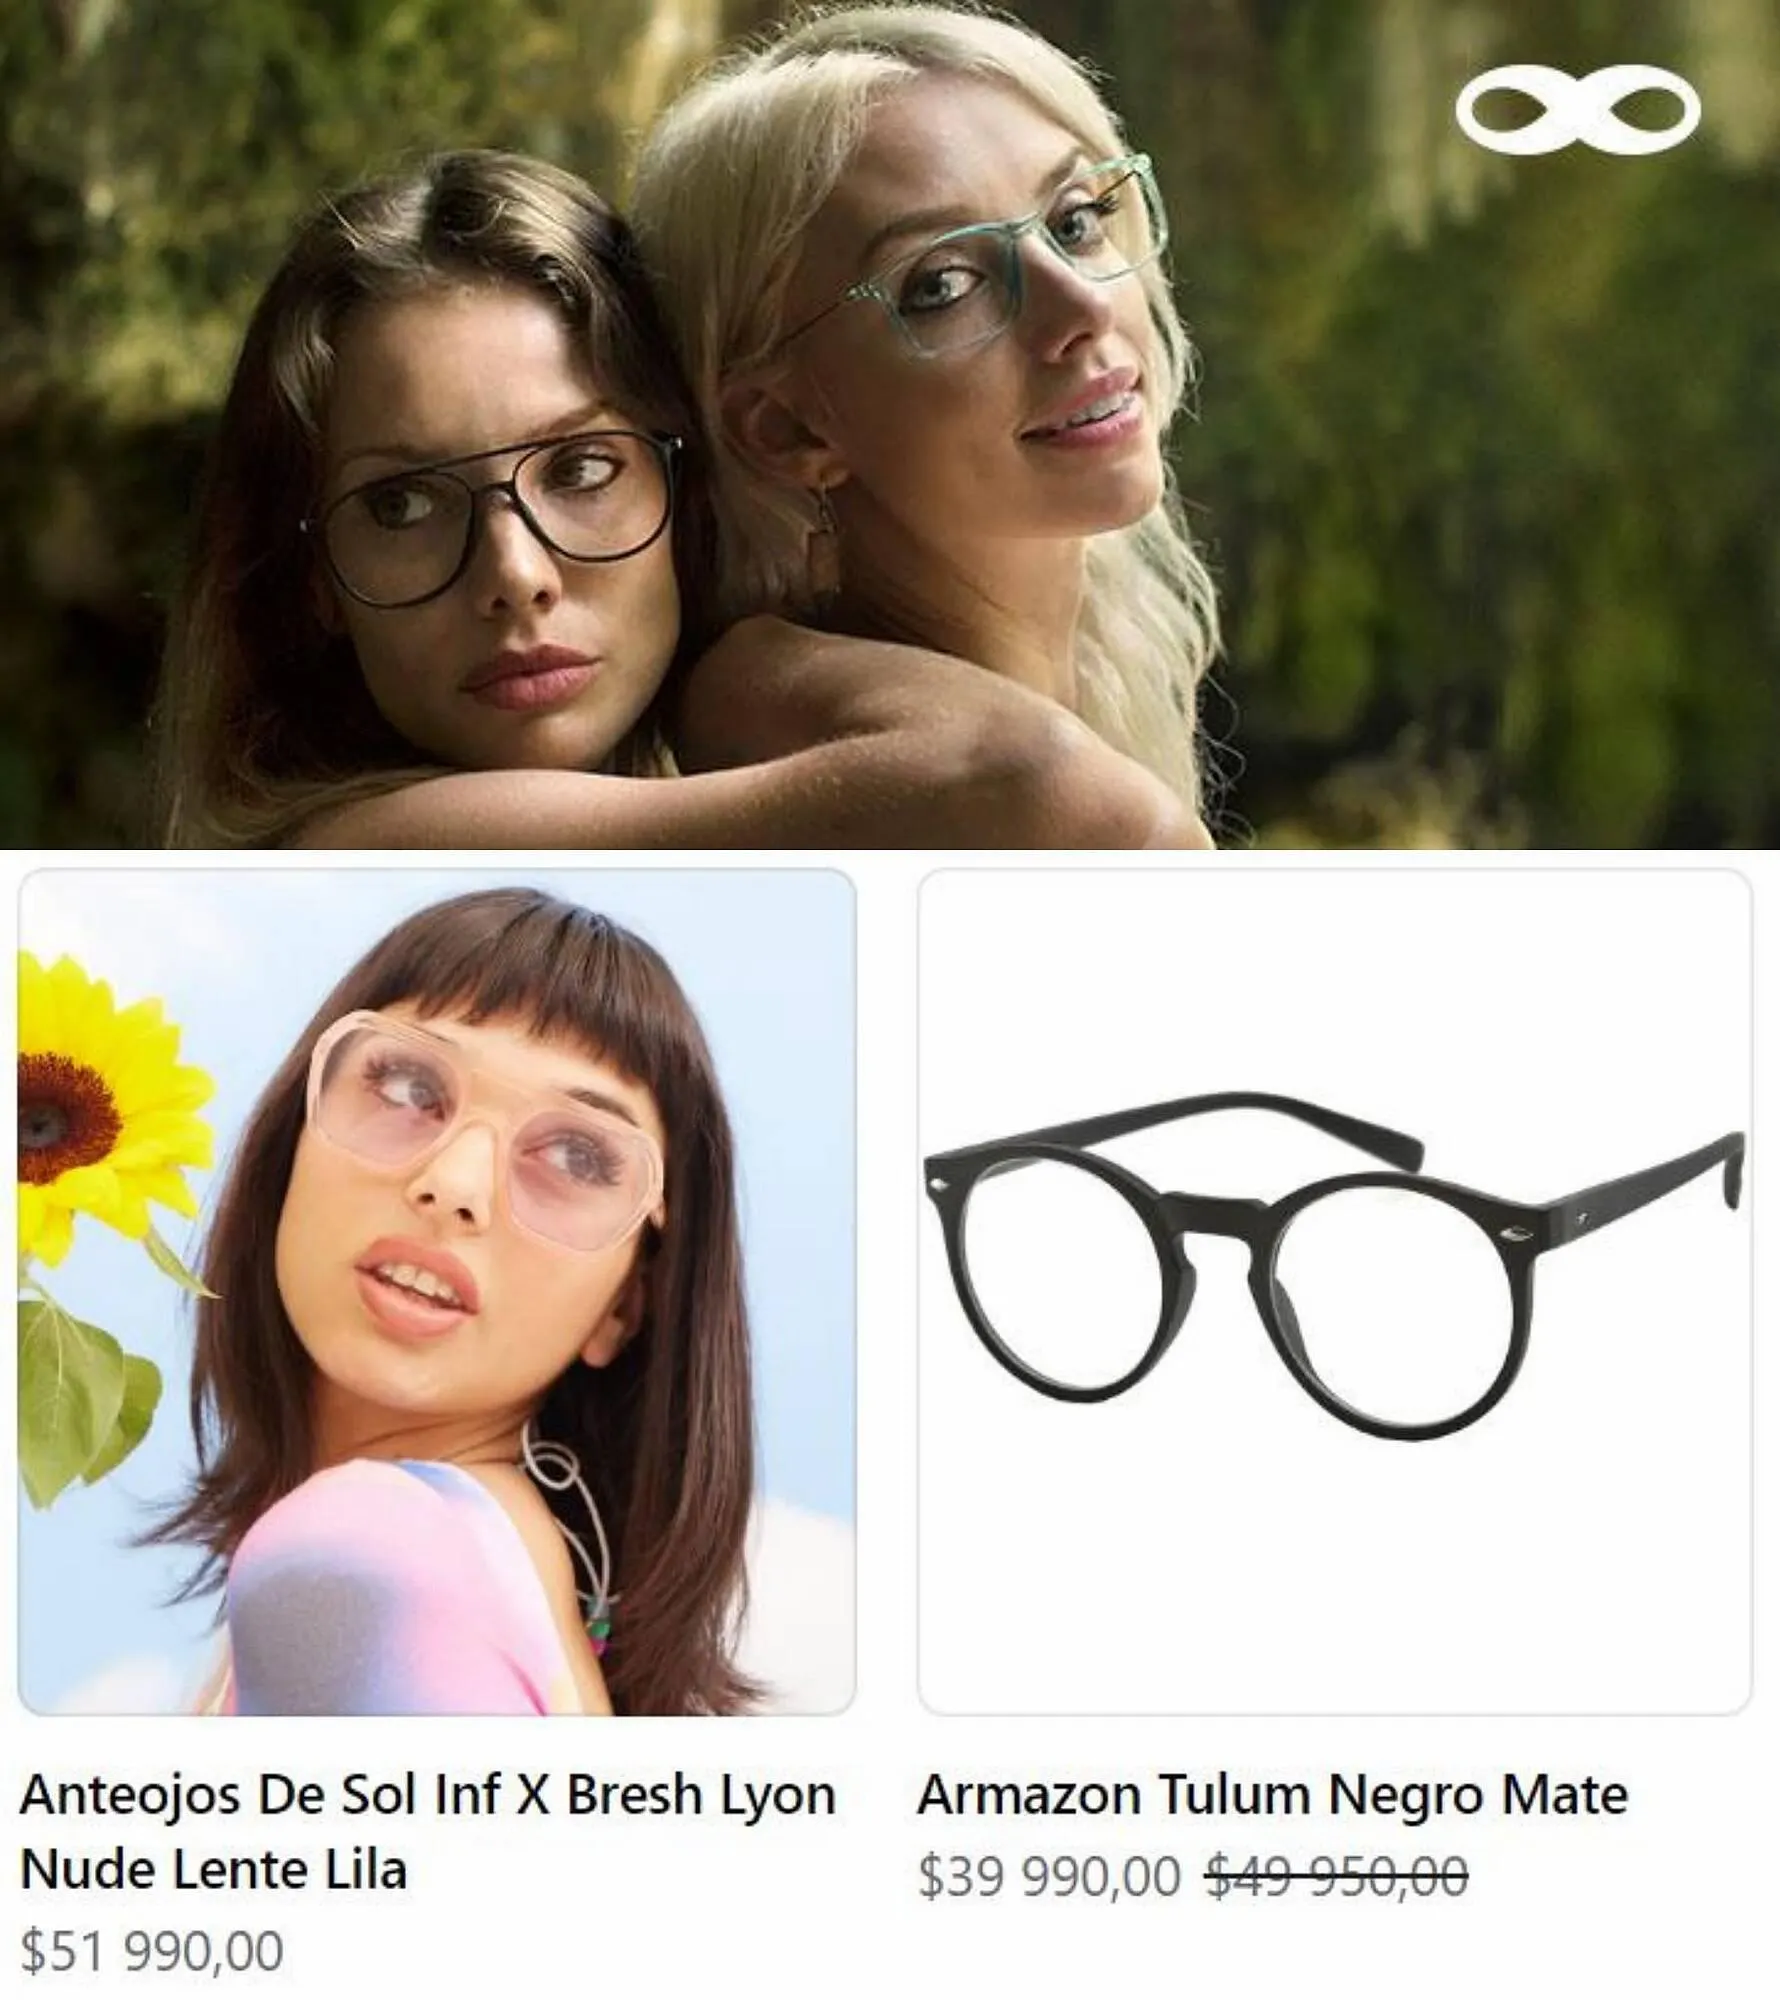Select the $51 990,00 price label
Viewport: 1780px width, 2000px height.
152,1950
